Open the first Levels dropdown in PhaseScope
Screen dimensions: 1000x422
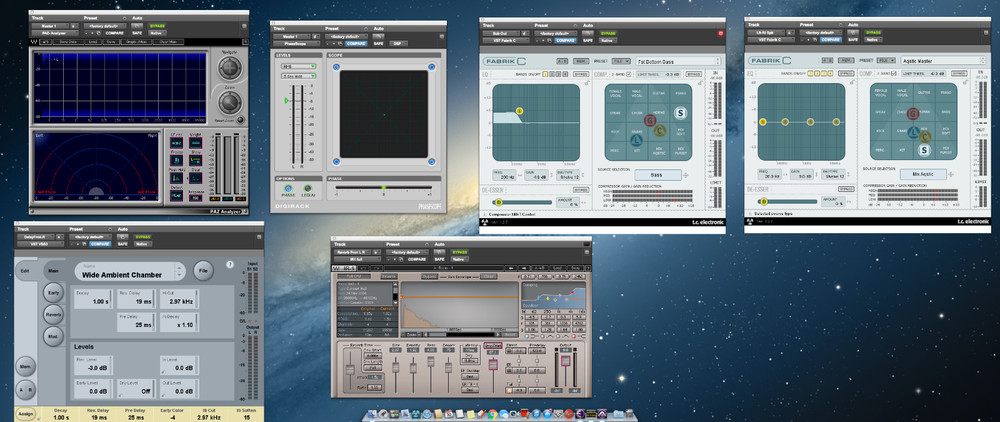(299, 66)
